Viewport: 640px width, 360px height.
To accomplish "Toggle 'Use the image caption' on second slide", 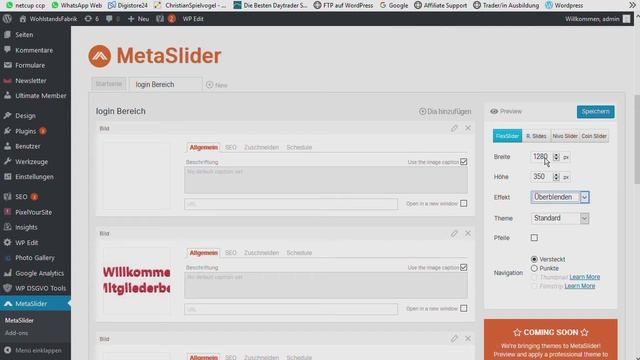I will [x=464, y=267].
